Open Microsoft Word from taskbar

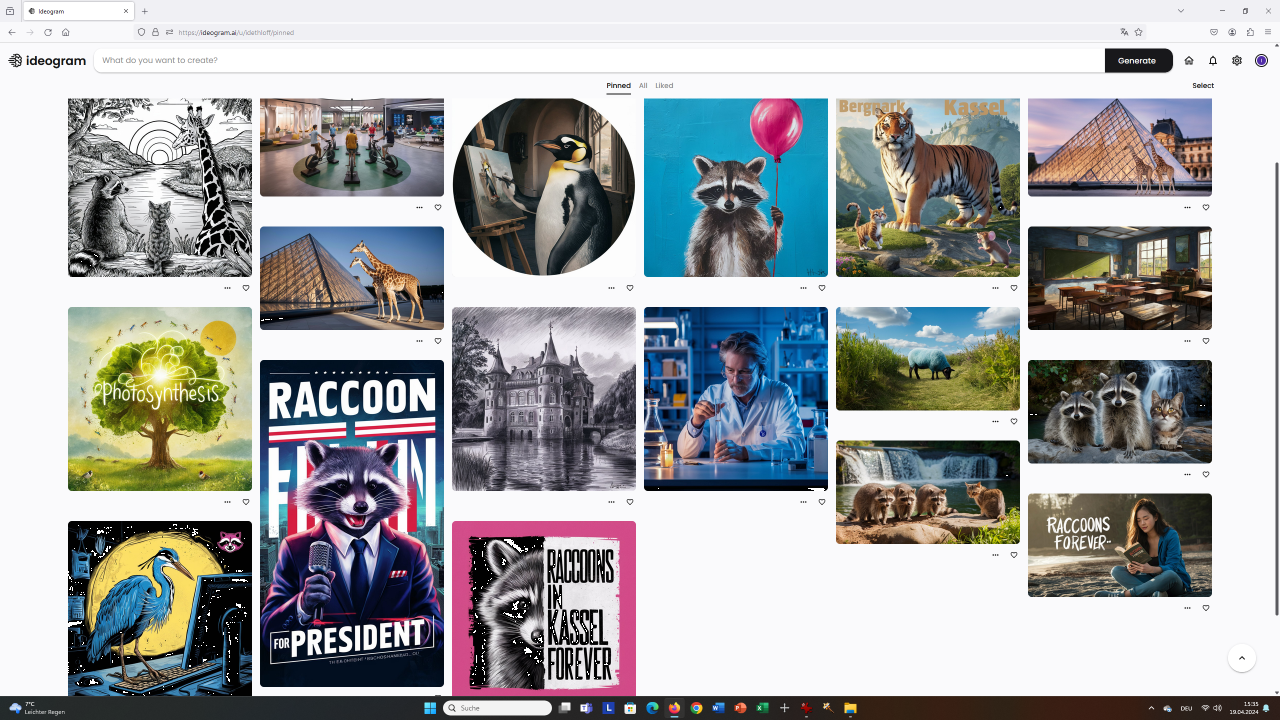(x=718, y=708)
